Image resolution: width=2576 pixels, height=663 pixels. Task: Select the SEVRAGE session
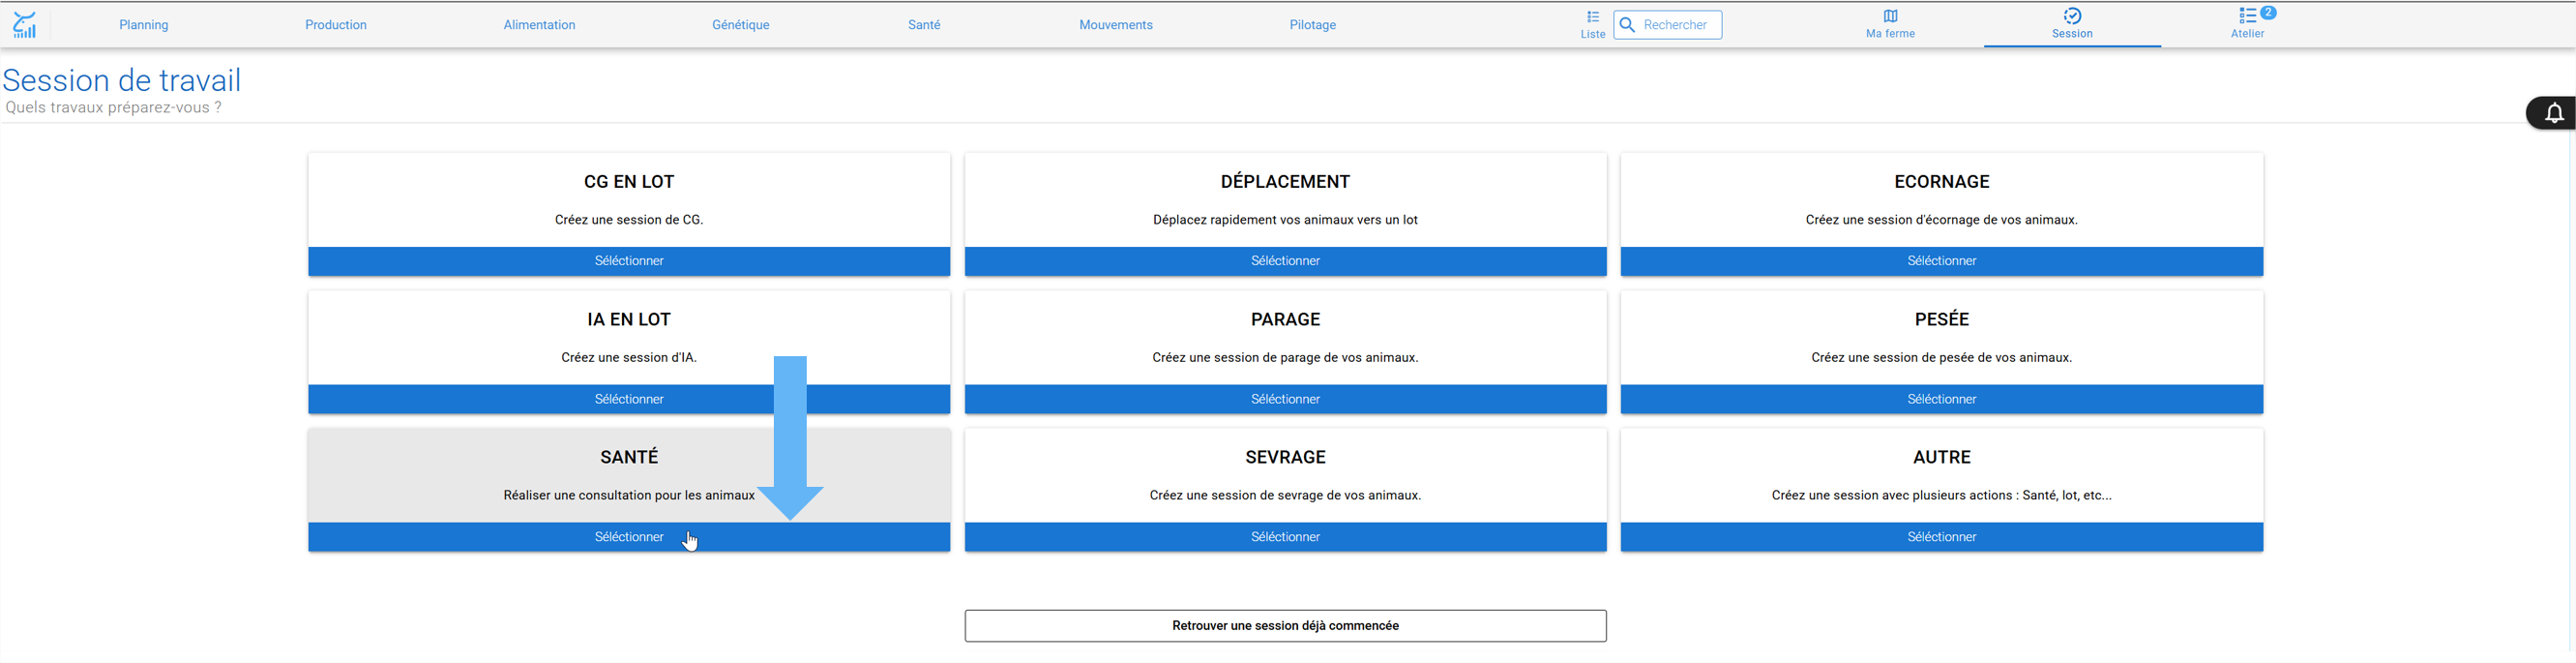tap(1285, 537)
